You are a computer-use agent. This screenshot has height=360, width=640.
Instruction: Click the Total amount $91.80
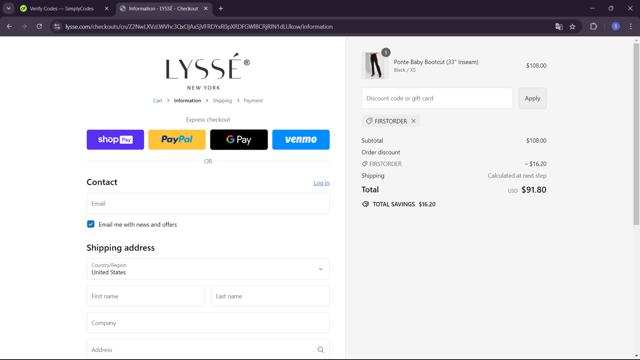click(x=533, y=190)
